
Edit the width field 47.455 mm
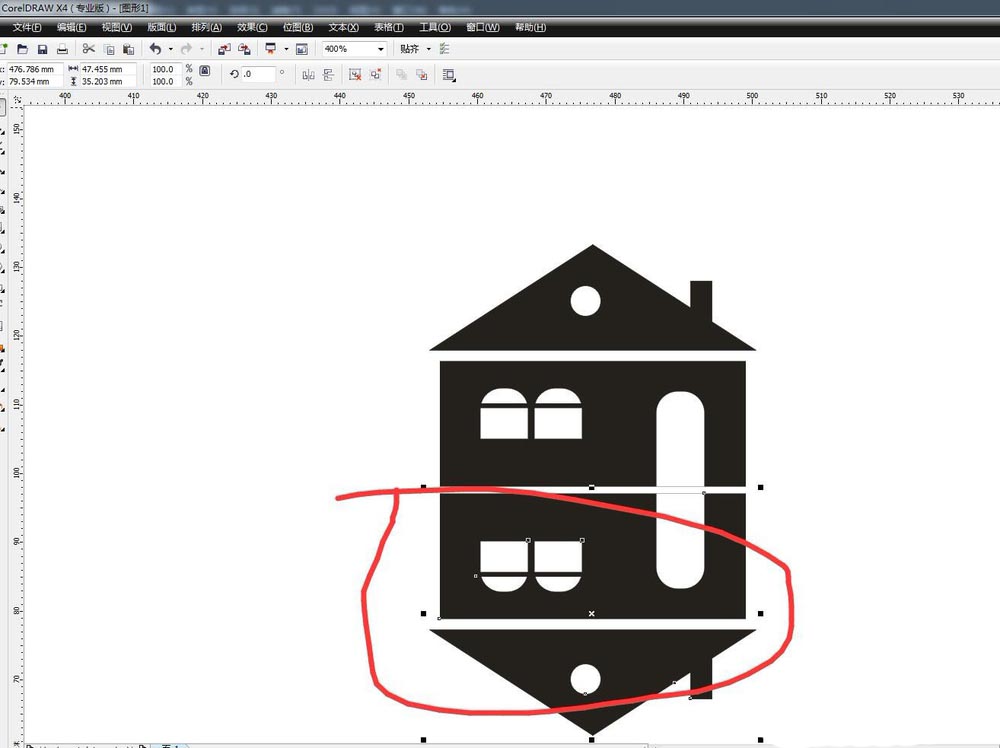(107, 69)
